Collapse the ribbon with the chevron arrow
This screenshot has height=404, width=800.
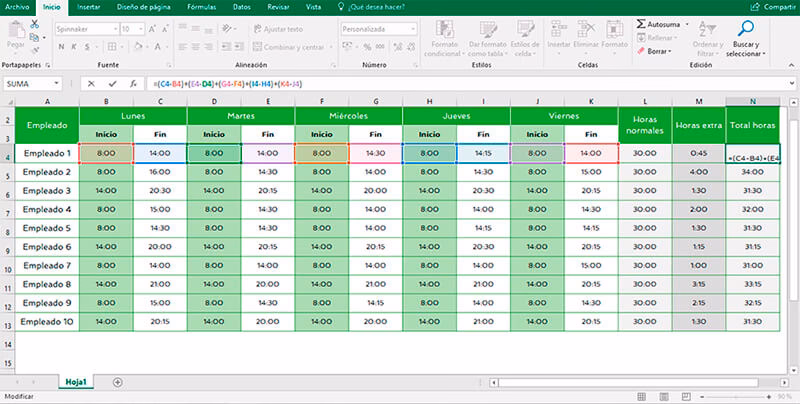791,65
